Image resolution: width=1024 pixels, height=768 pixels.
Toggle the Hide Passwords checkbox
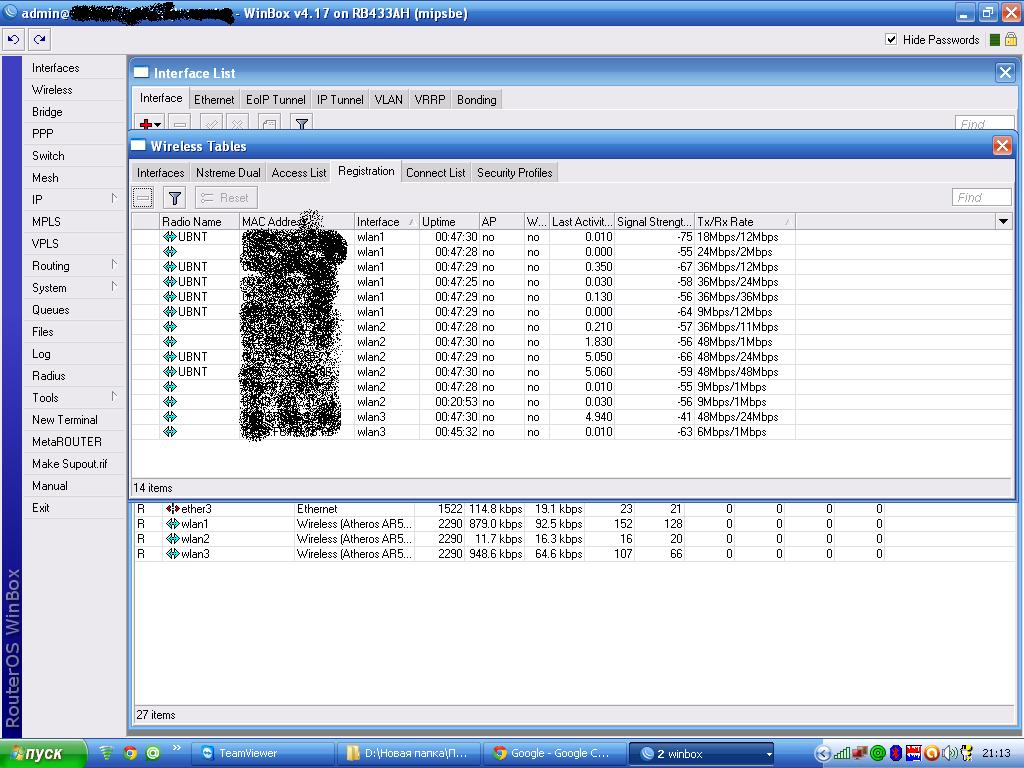pyautogui.click(x=891, y=40)
